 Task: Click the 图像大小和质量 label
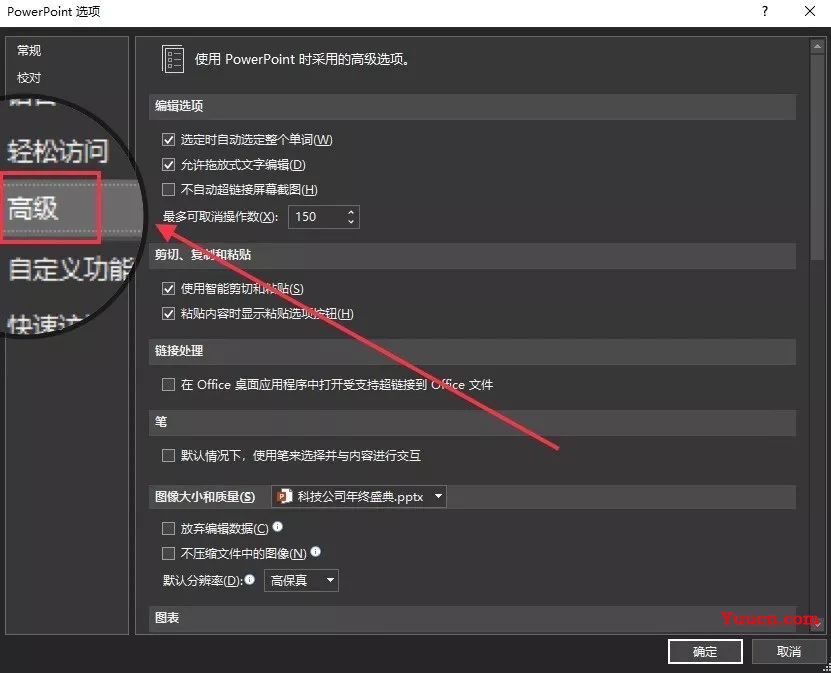(205, 497)
